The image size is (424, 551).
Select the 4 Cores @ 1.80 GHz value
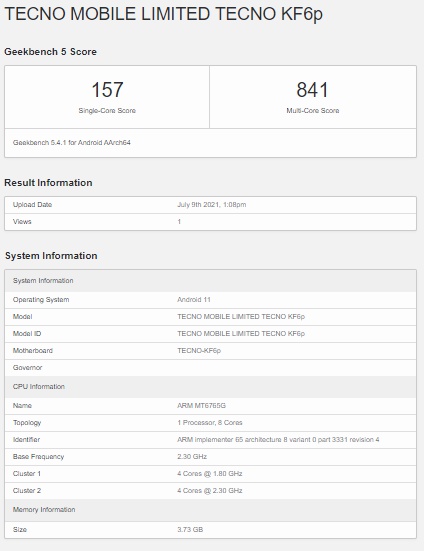click(210, 474)
